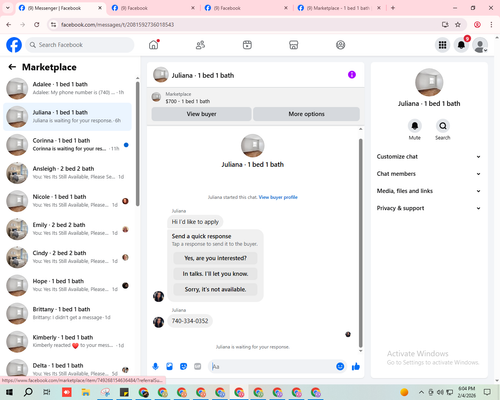Reload the page in browser toolbar

tap(37, 24)
